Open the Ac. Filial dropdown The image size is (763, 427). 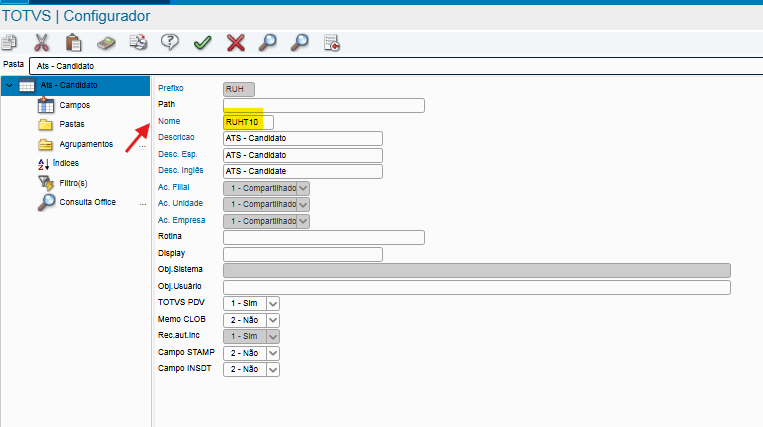click(303, 188)
